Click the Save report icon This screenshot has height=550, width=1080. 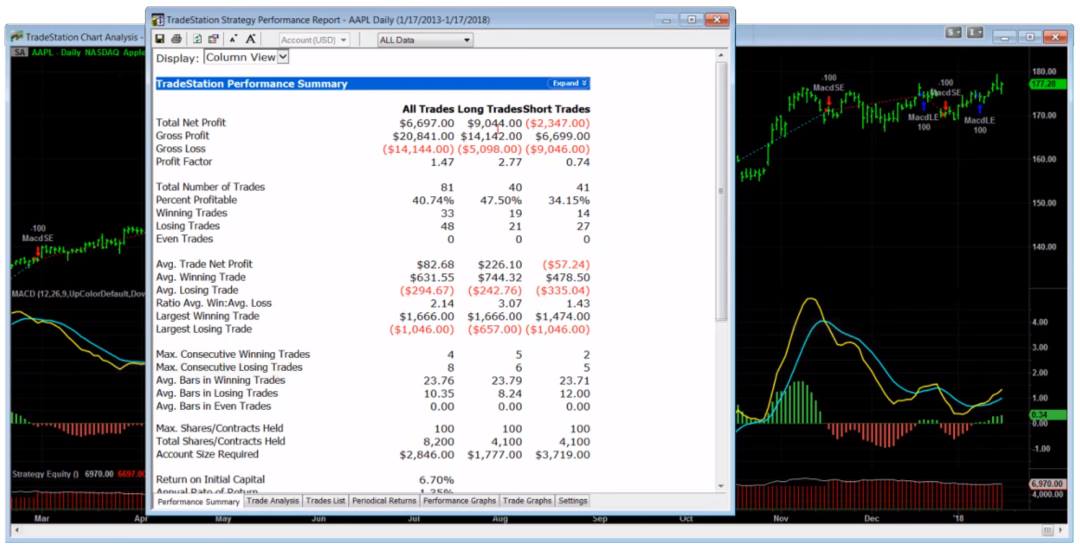click(160, 39)
